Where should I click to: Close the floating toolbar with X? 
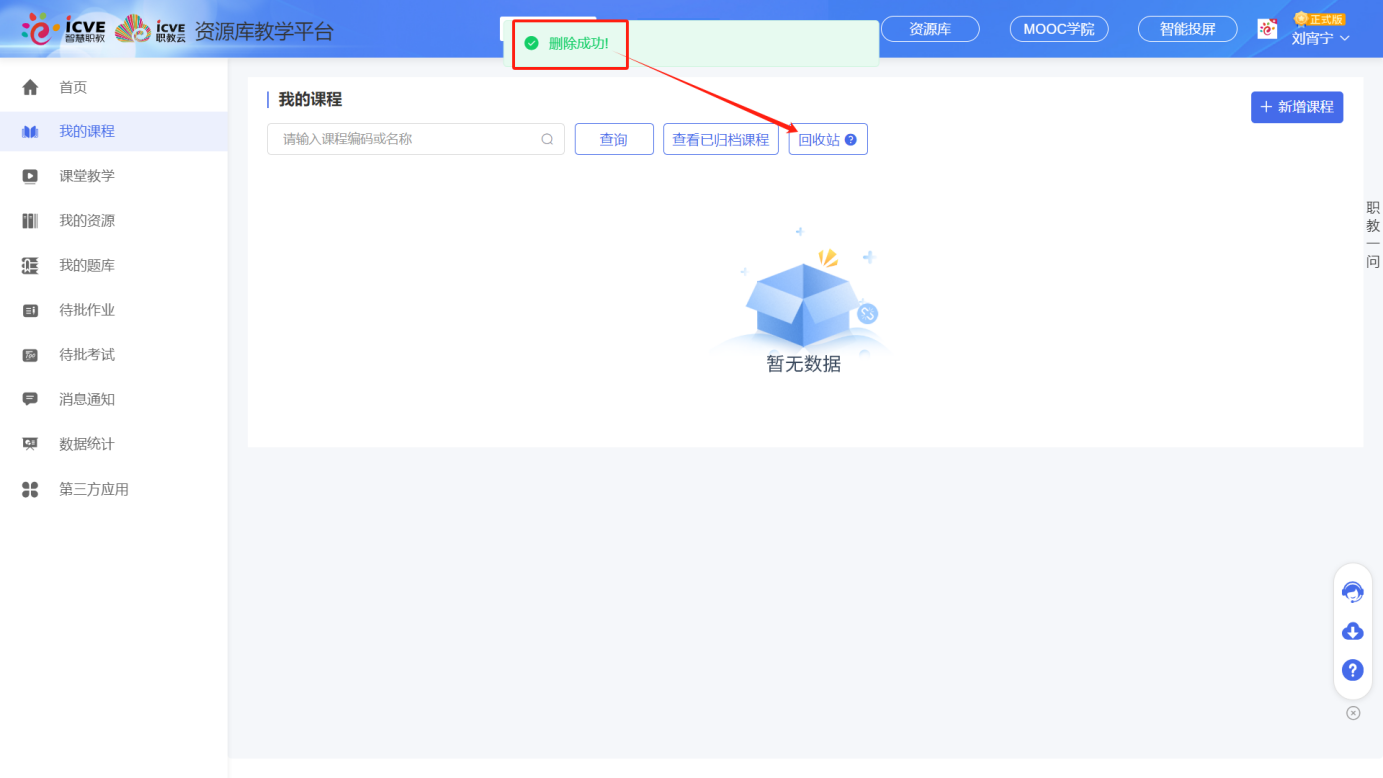(x=1353, y=713)
